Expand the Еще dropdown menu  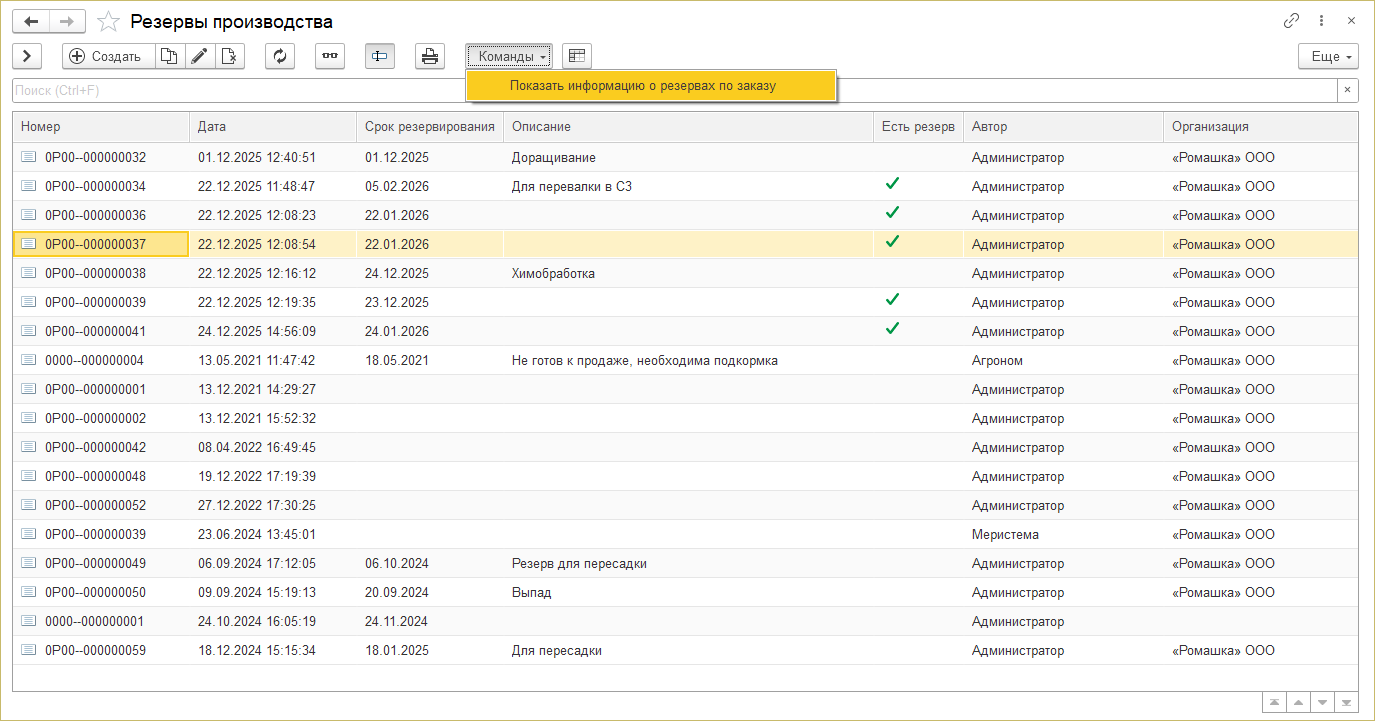coord(1327,56)
